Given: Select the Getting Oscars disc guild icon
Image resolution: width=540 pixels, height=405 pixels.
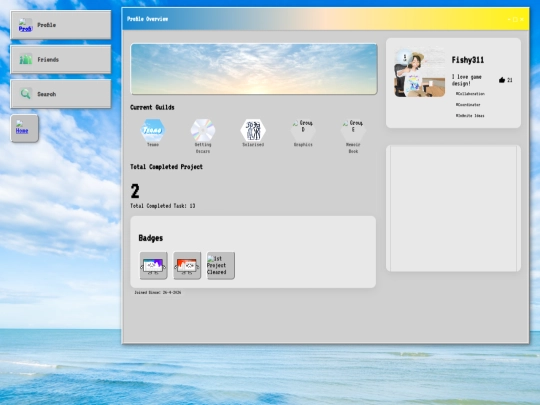Looking at the screenshot, I should 203,130.
